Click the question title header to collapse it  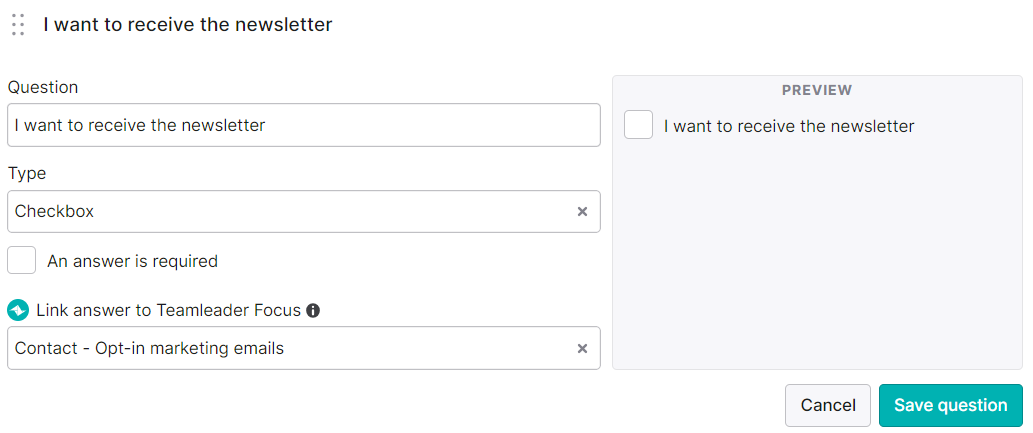[x=188, y=24]
